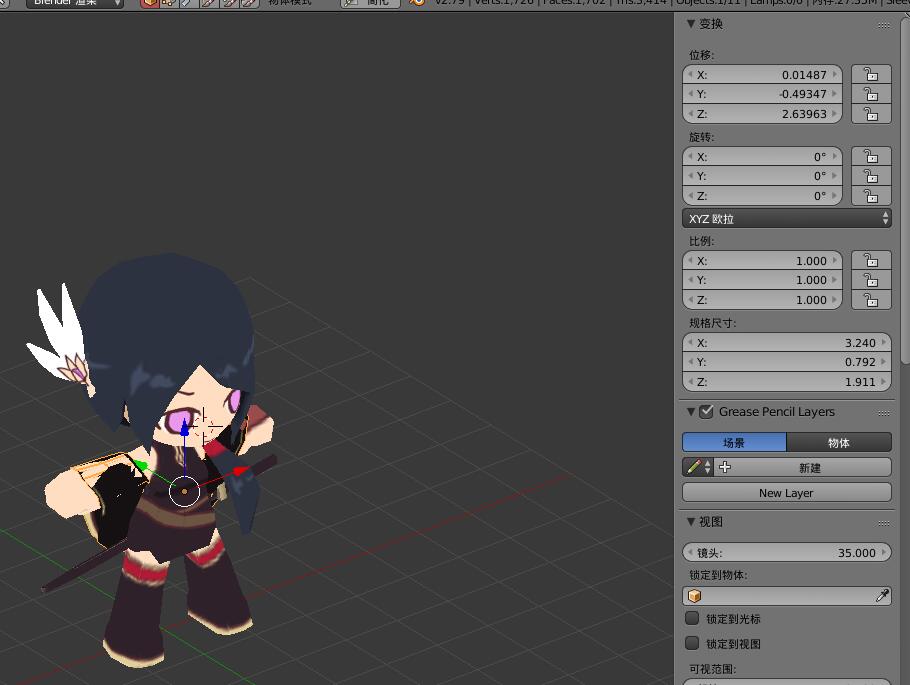This screenshot has width=910, height=685.
Task: Click the 视图 panel drag grip
Action: pos(884,523)
